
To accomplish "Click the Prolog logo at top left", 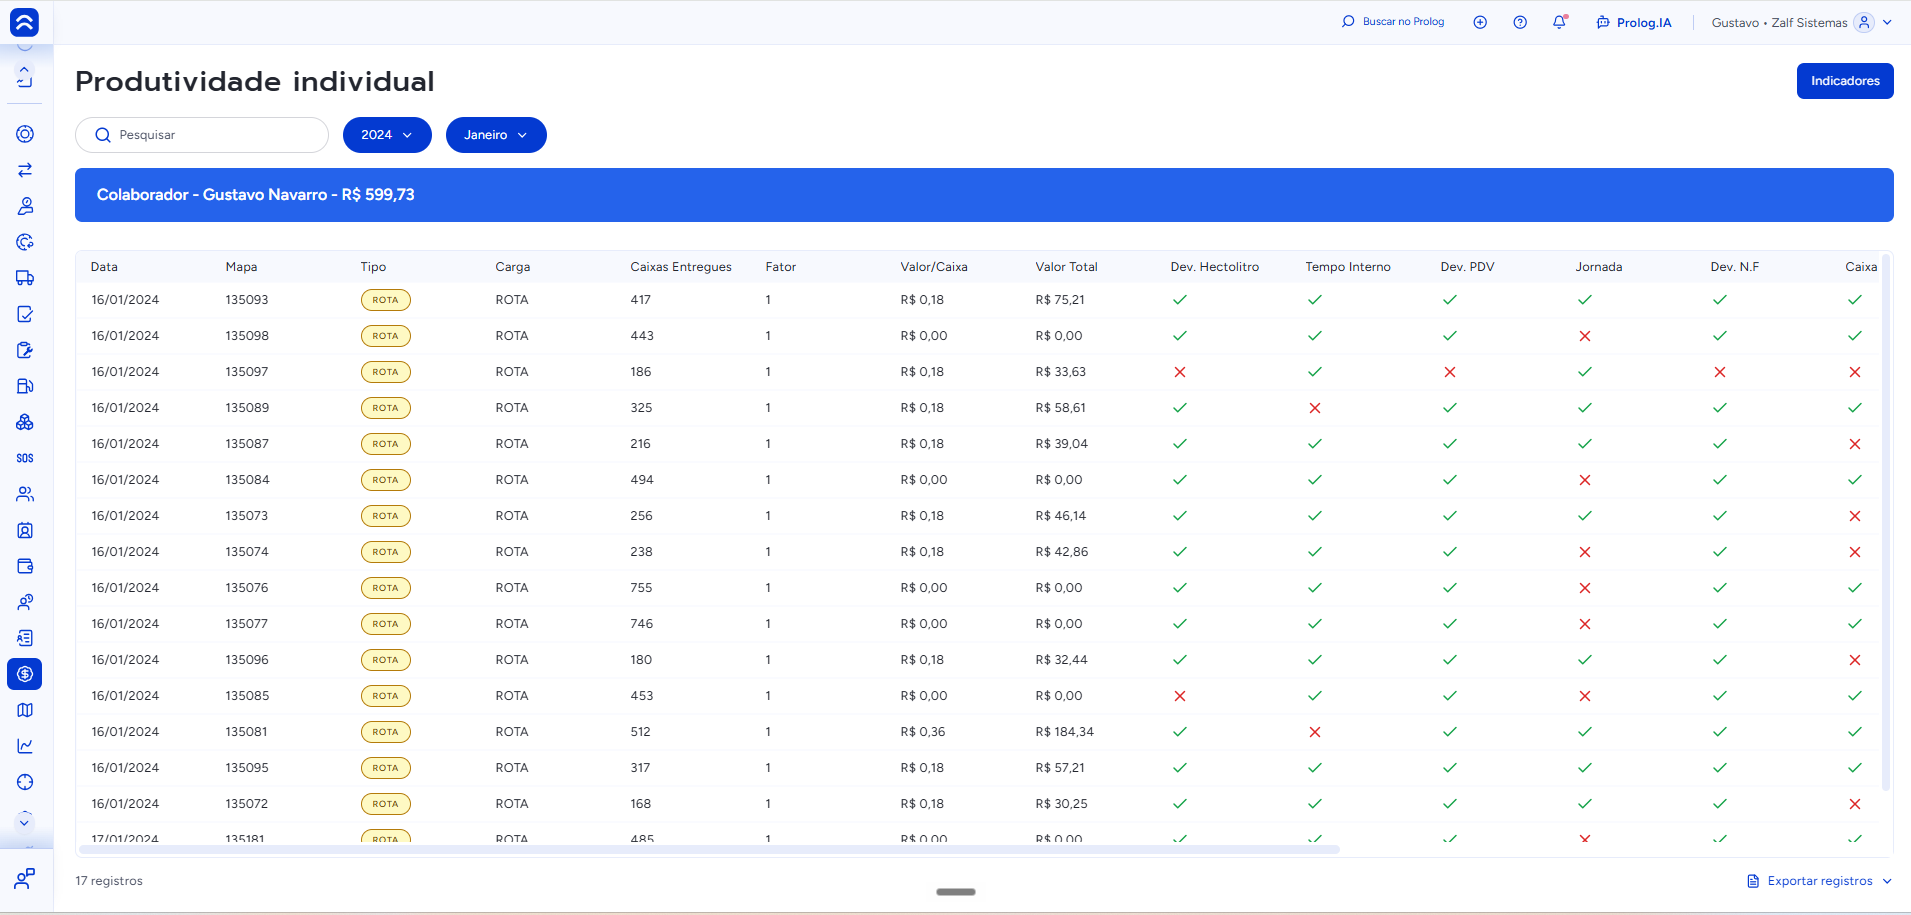I will pos(24,22).
